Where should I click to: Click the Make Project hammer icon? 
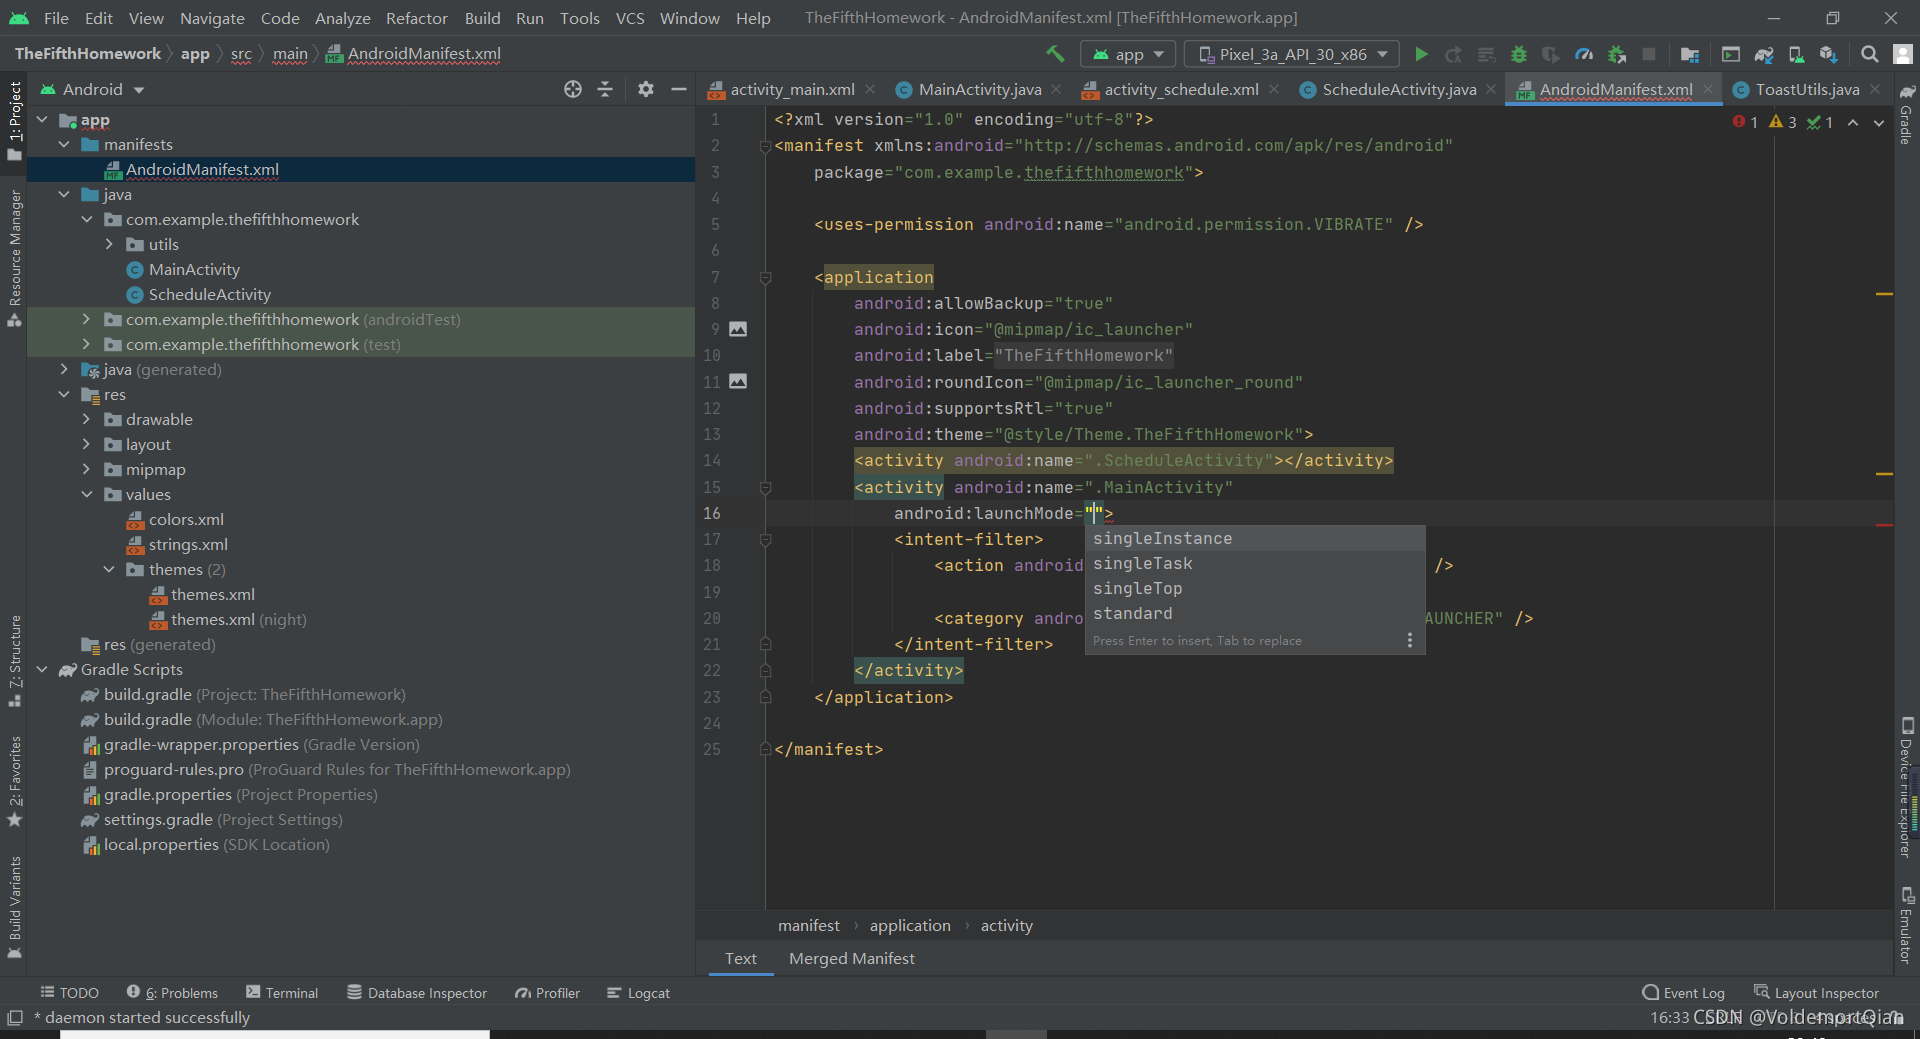coord(1055,54)
